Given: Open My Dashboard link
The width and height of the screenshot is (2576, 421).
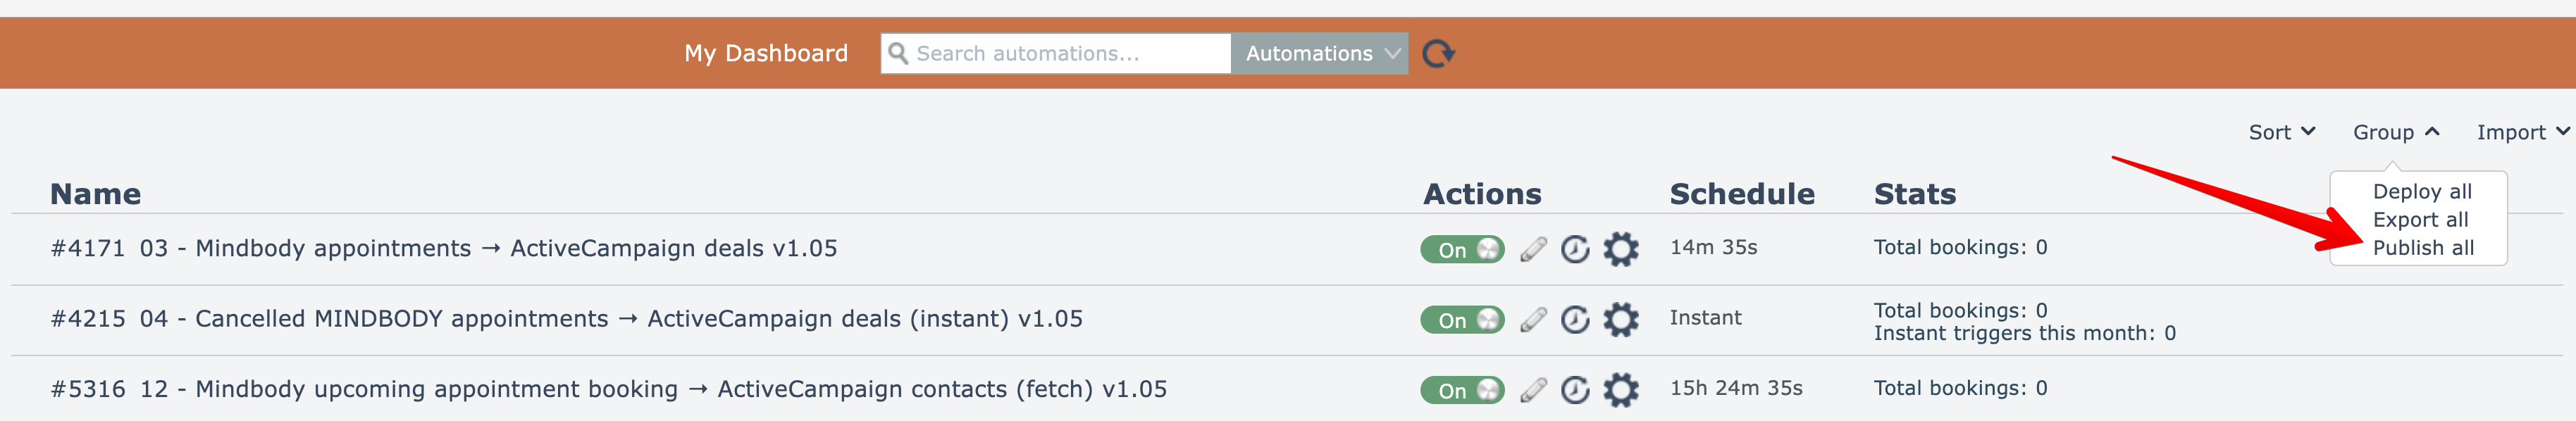Looking at the screenshot, I should tap(766, 53).
